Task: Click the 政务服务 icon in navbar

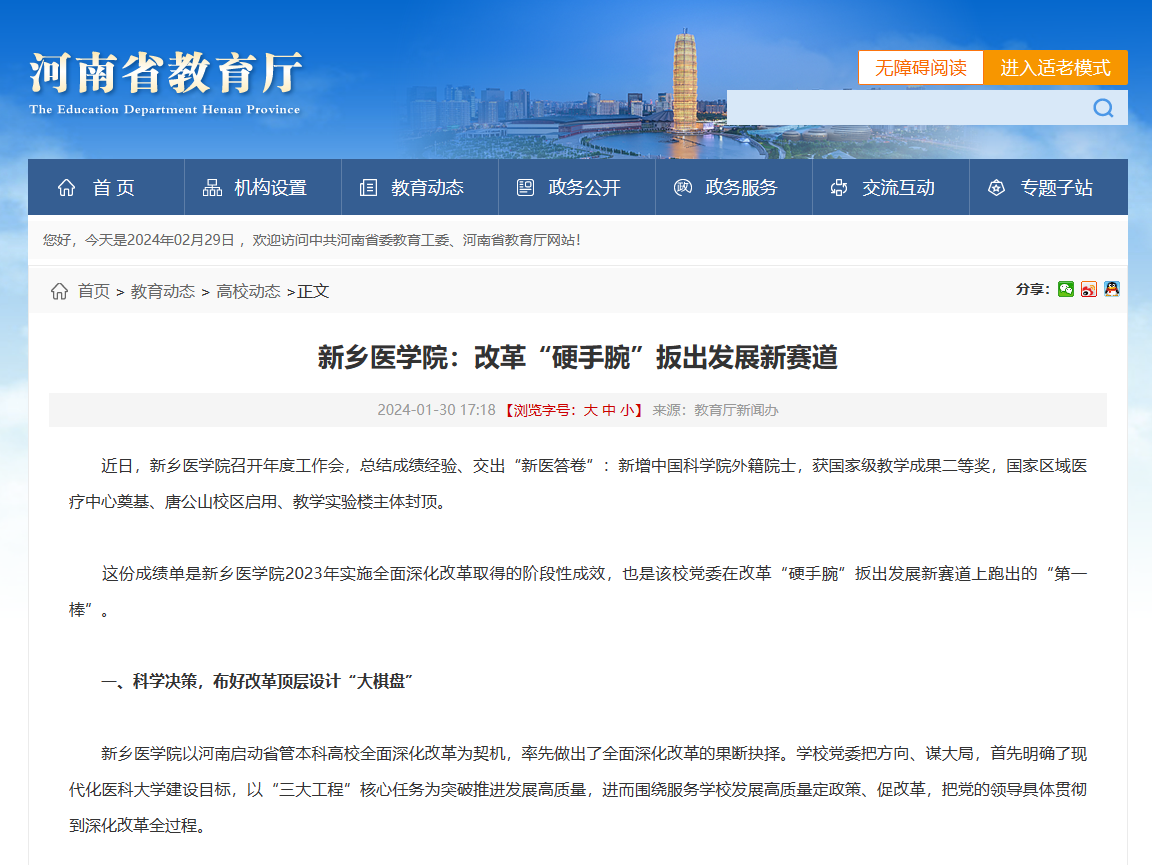Action: (x=683, y=187)
